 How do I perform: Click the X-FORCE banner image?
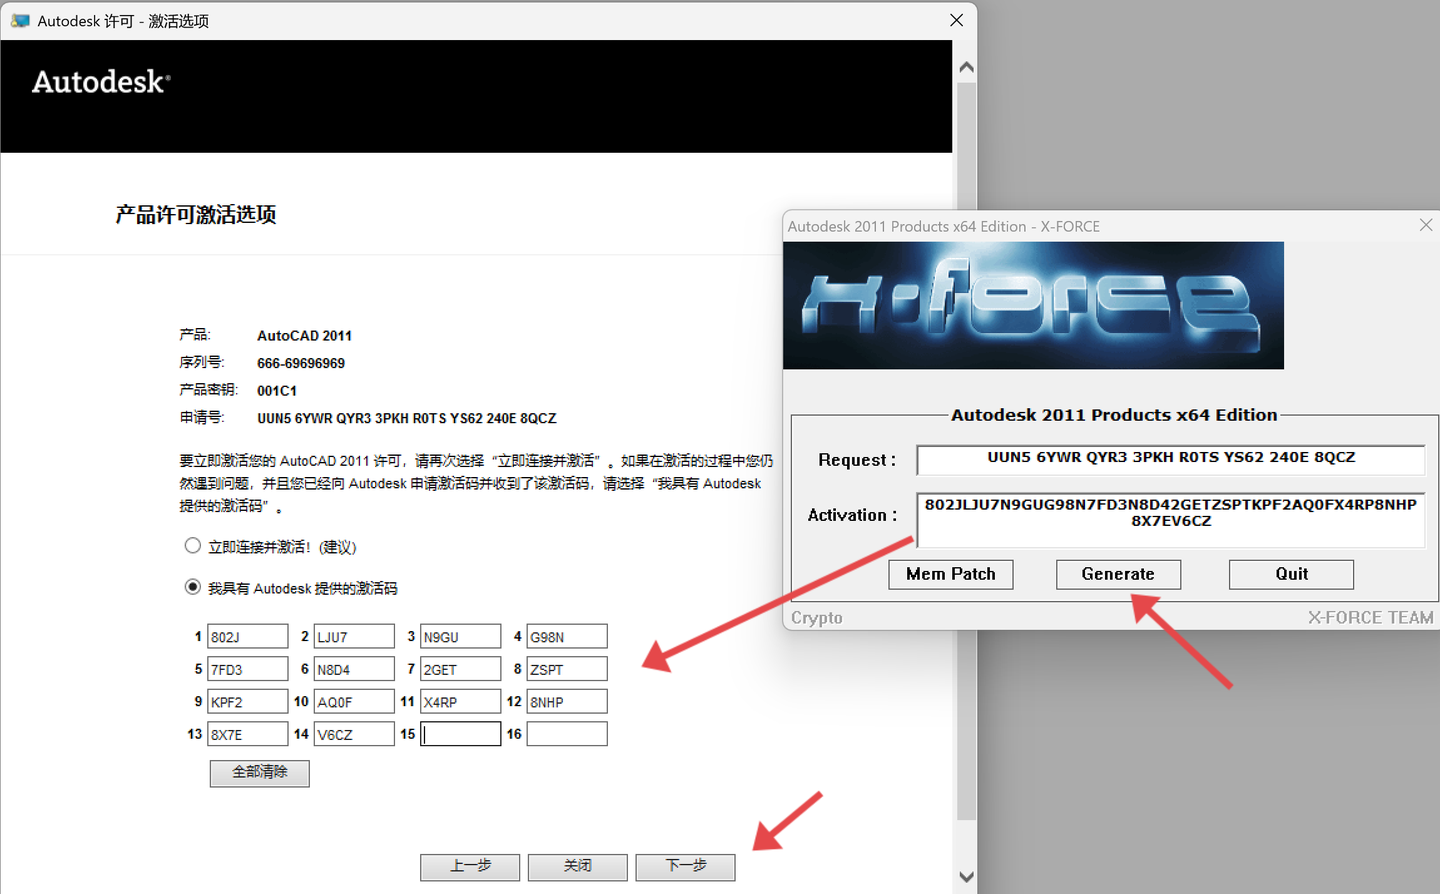[x=1033, y=305]
